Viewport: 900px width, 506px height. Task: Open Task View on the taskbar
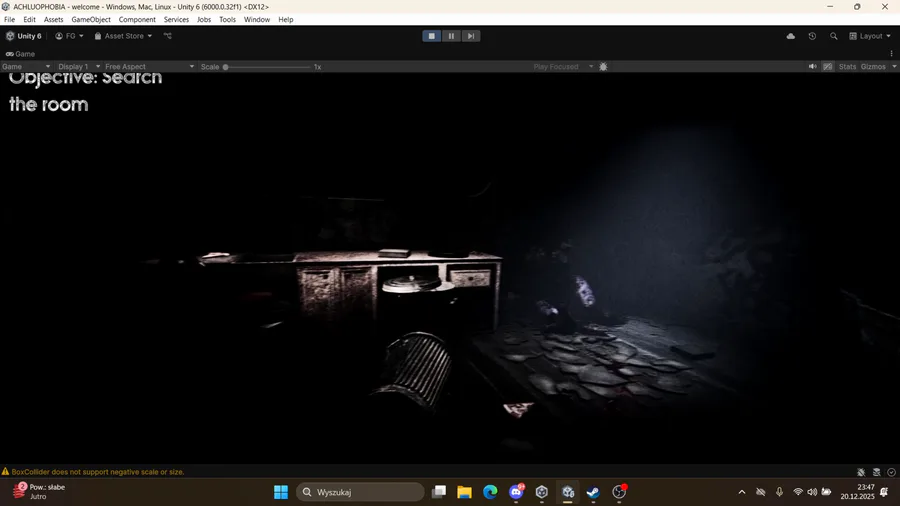439,492
